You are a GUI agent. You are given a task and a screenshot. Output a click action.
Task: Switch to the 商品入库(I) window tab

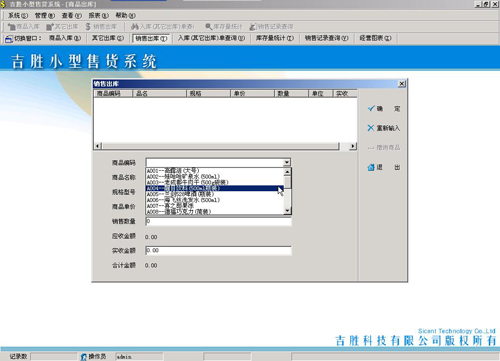(65, 38)
